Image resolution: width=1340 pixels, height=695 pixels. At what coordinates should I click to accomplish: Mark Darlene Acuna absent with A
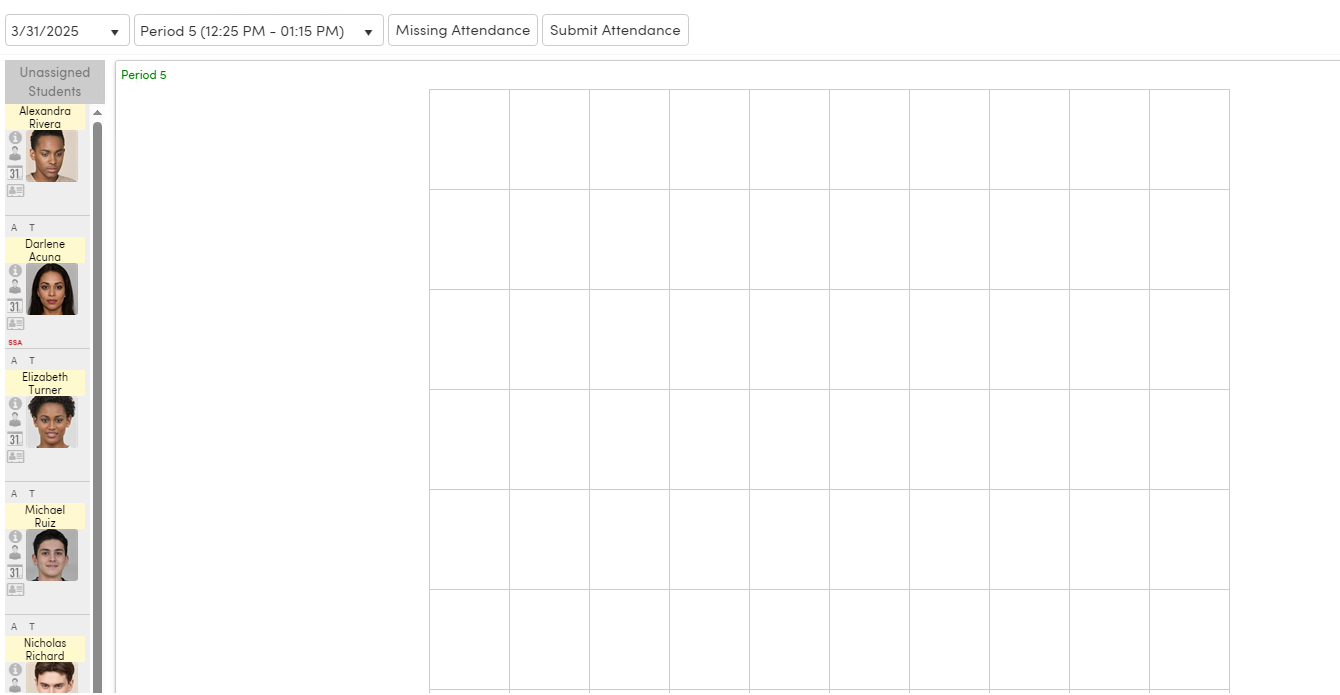14,228
